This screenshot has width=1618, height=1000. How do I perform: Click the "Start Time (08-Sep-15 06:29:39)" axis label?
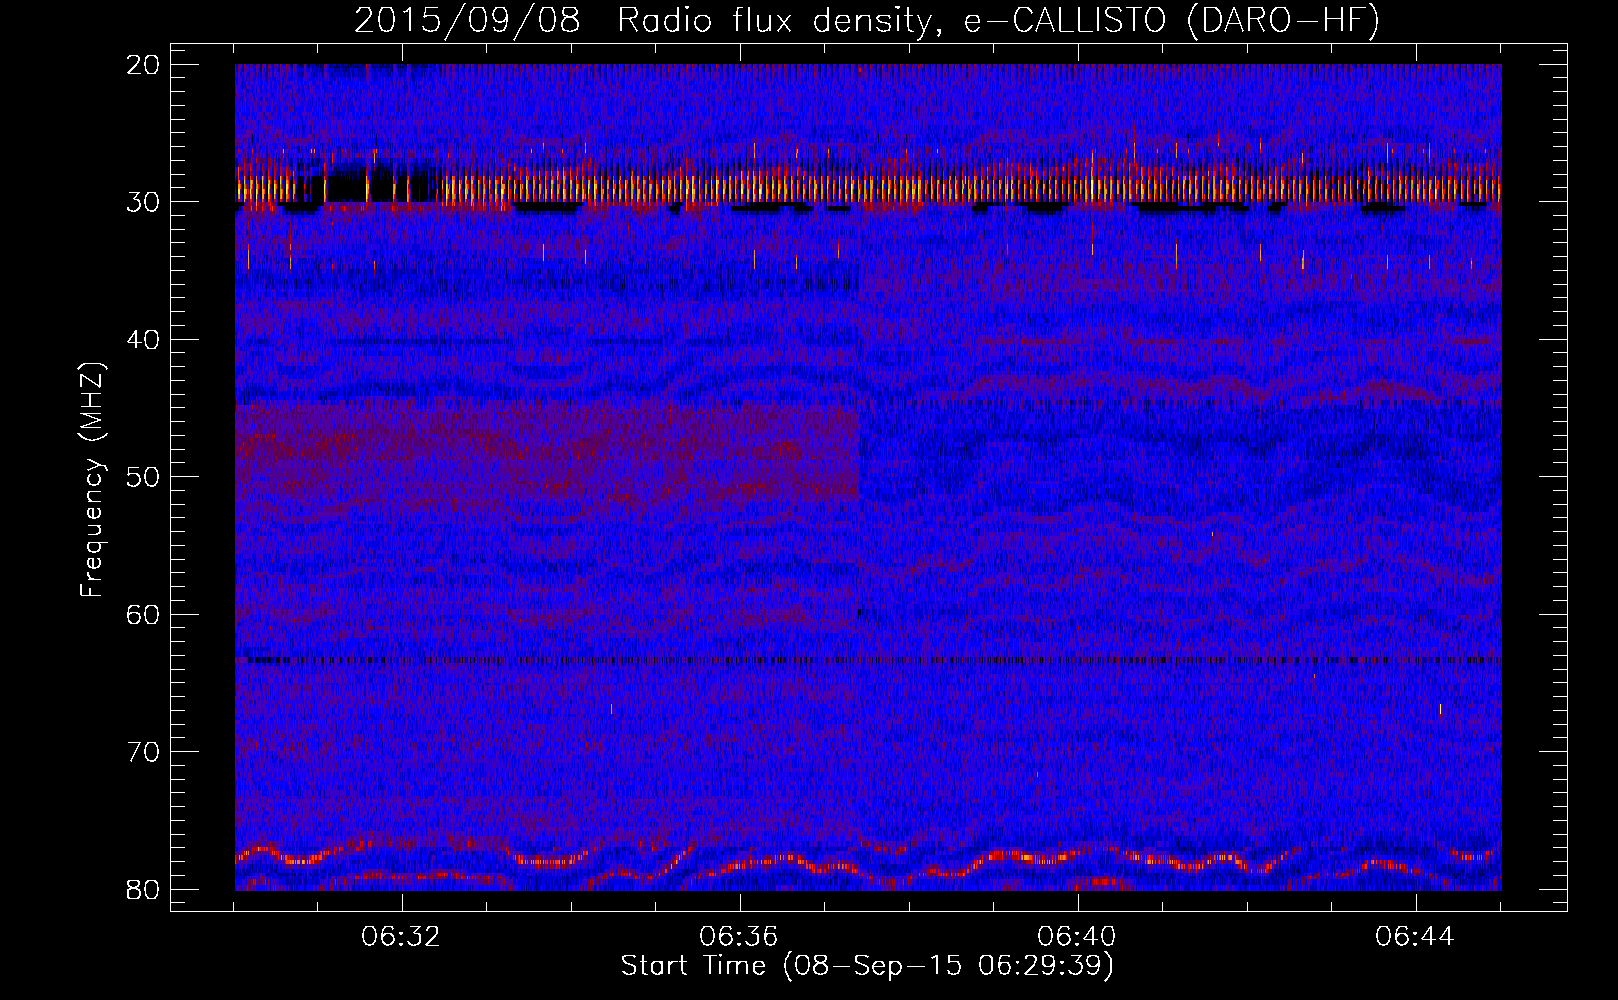[x=867, y=966]
